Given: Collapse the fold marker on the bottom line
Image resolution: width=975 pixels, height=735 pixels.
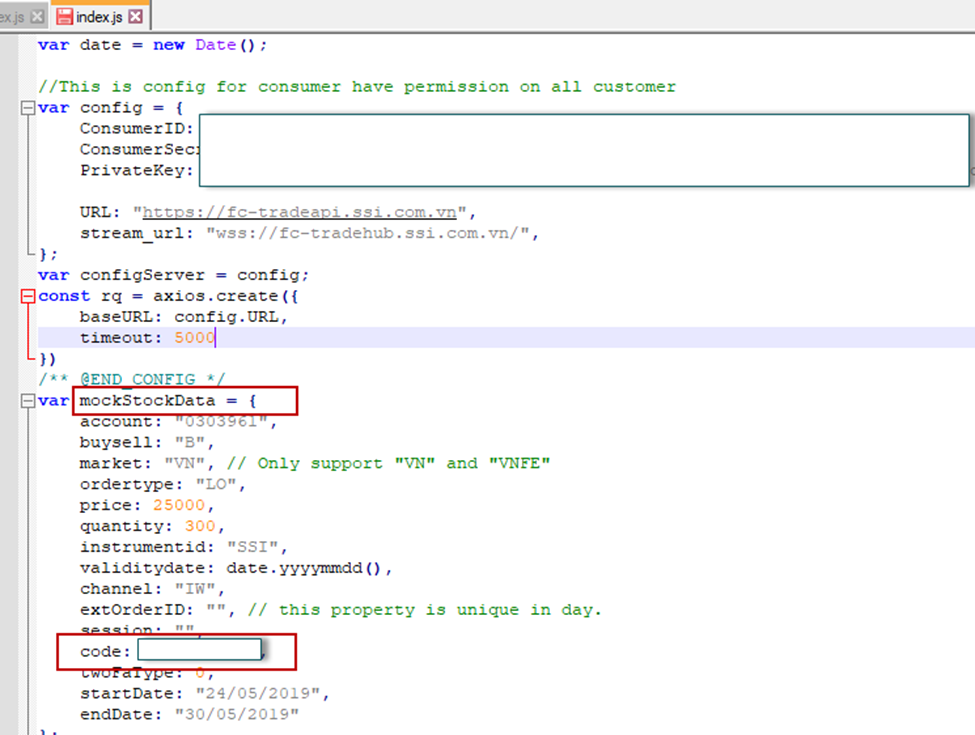Looking at the screenshot, I should point(26,730).
